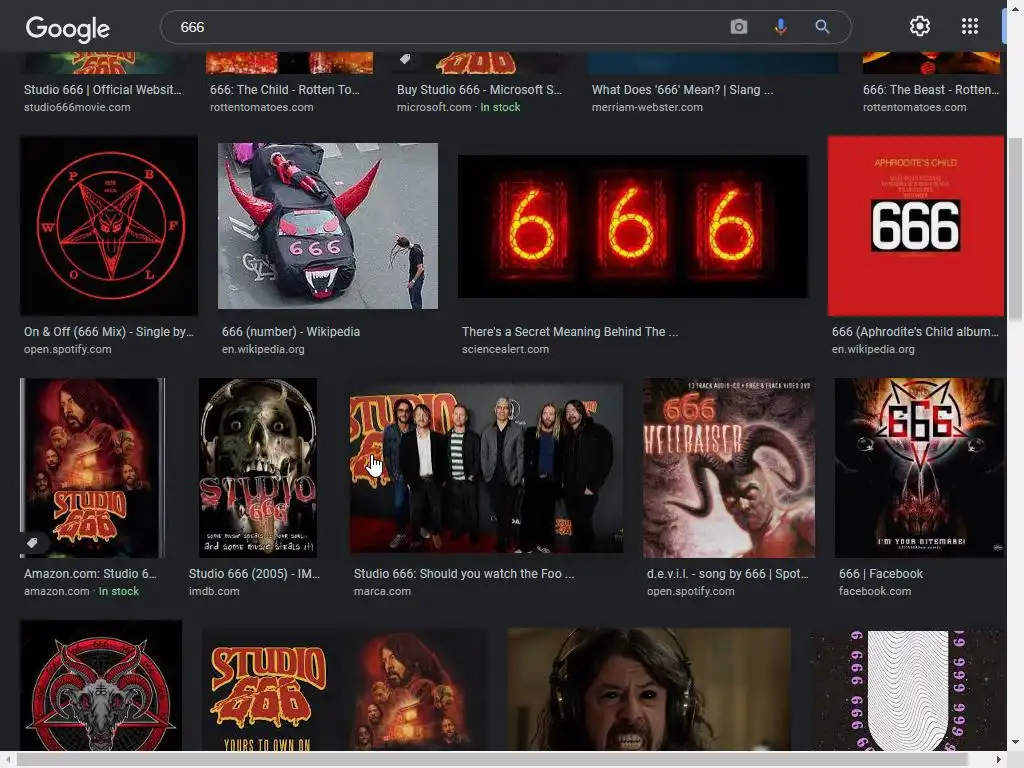1024x768 pixels.
Task: Open Google settings gear
Action: coord(920,26)
